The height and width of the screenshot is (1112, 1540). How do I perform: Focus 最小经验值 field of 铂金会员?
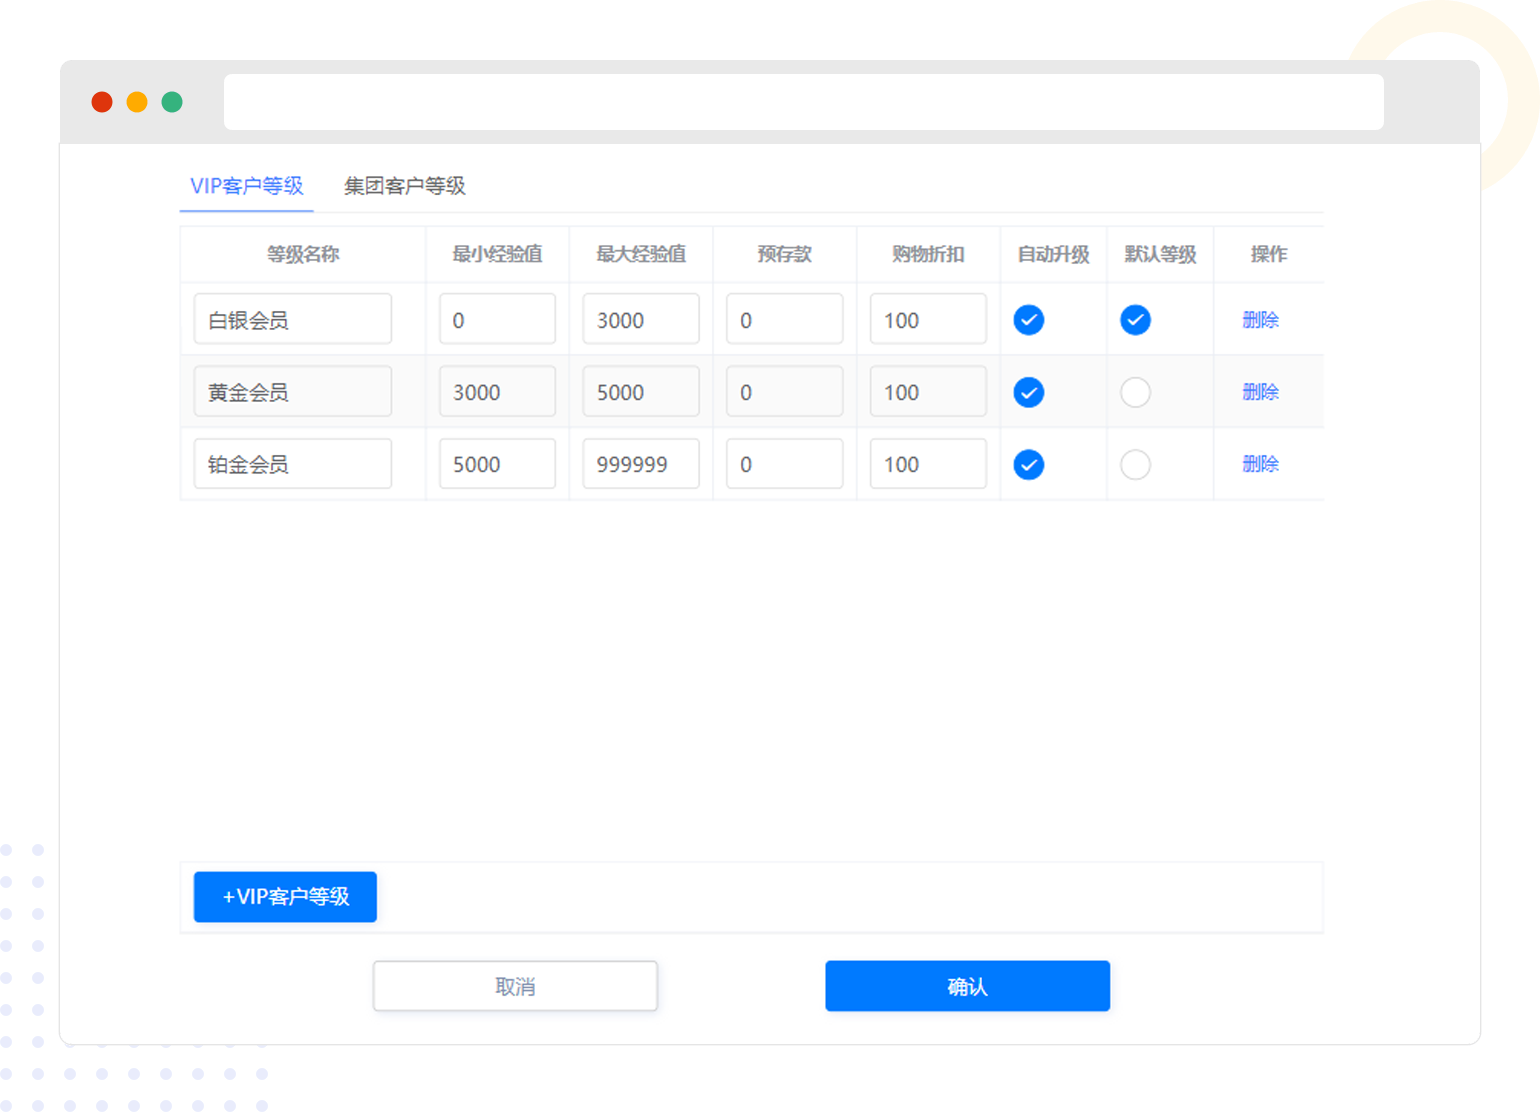(497, 463)
